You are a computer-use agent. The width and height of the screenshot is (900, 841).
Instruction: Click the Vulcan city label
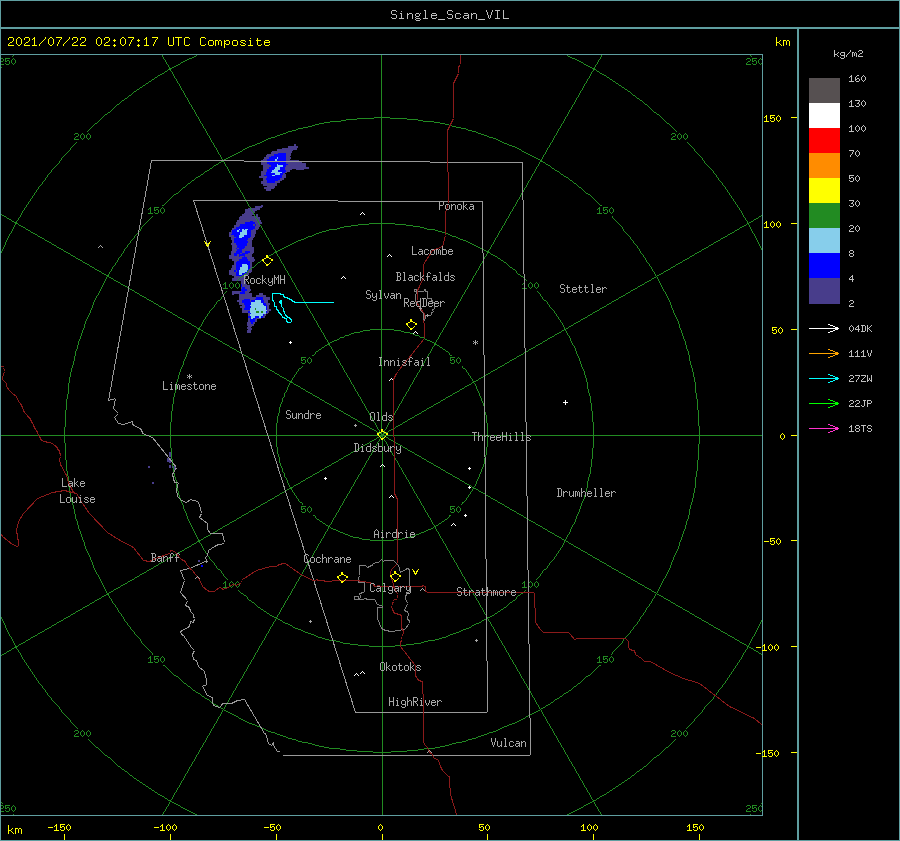click(x=508, y=743)
